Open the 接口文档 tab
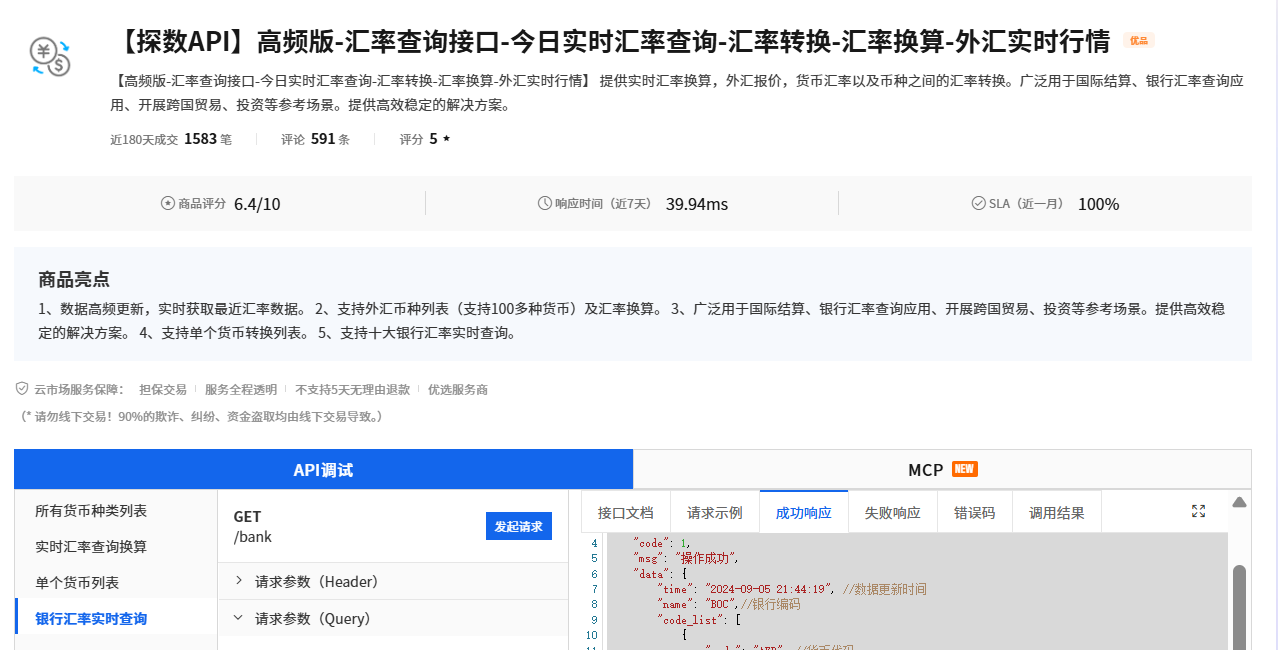Viewport: 1278px width, 650px height. tap(626, 512)
